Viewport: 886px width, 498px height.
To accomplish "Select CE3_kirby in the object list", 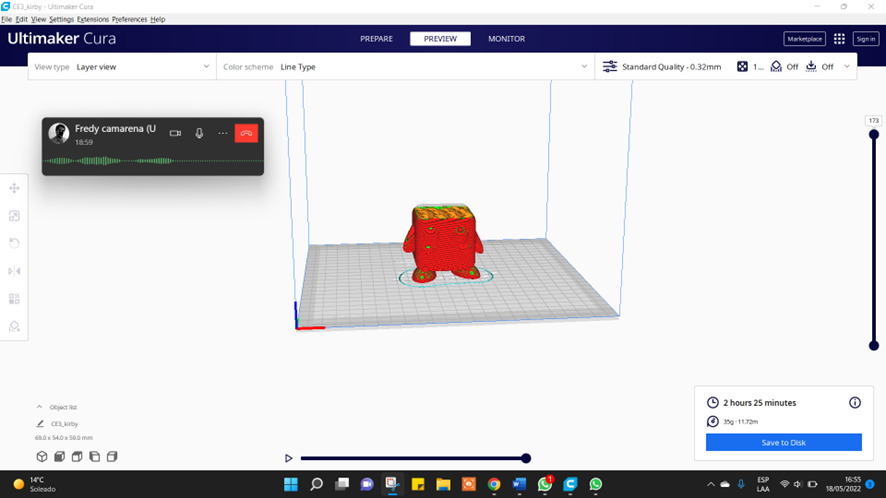I will [x=64, y=423].
